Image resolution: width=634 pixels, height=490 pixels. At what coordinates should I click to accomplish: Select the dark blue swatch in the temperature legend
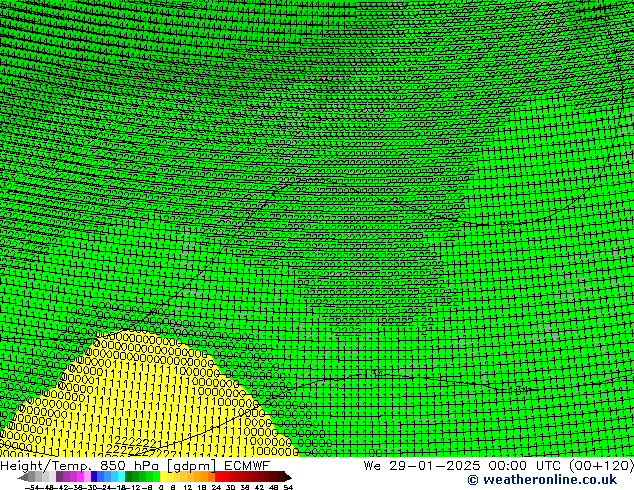click(x=94, y=477)
